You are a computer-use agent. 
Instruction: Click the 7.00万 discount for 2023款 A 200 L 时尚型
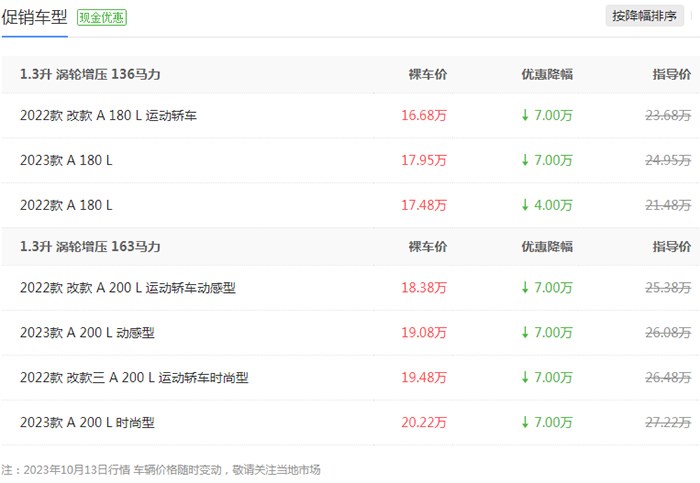pyautogui.click(x=553, y=423)
